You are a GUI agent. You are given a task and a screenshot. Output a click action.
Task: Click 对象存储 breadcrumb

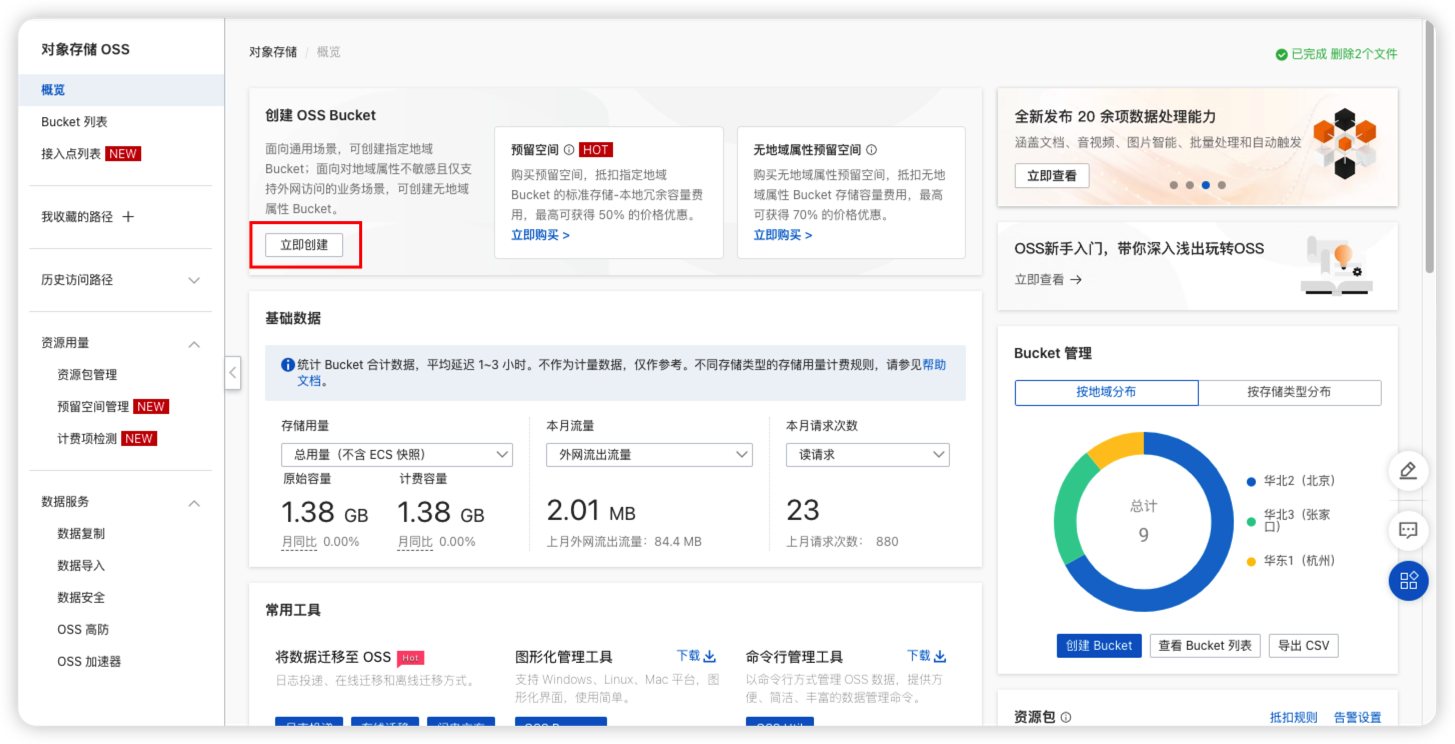(x=273, y=52)
